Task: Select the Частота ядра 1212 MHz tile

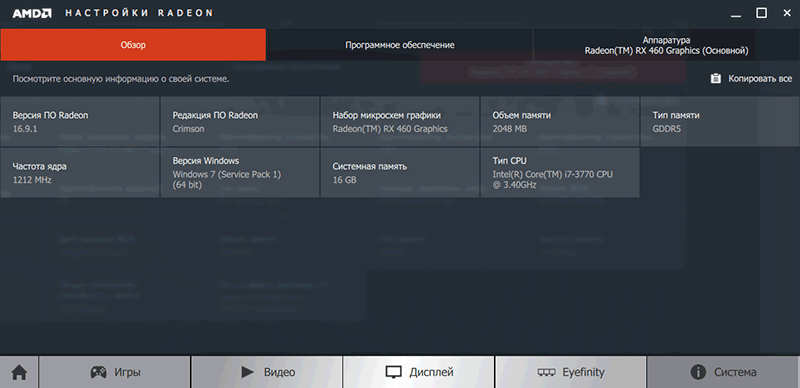Action: pos(80,173)
